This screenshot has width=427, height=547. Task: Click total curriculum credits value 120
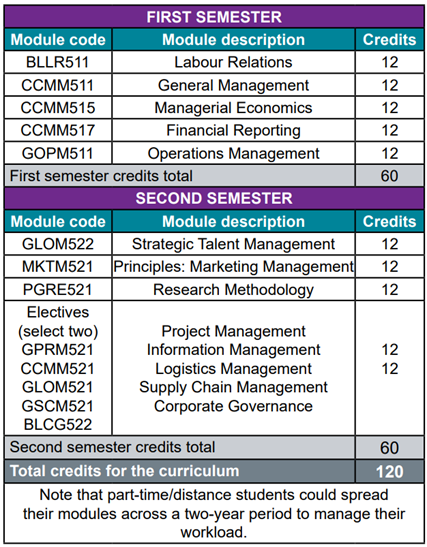pos(390,472)
